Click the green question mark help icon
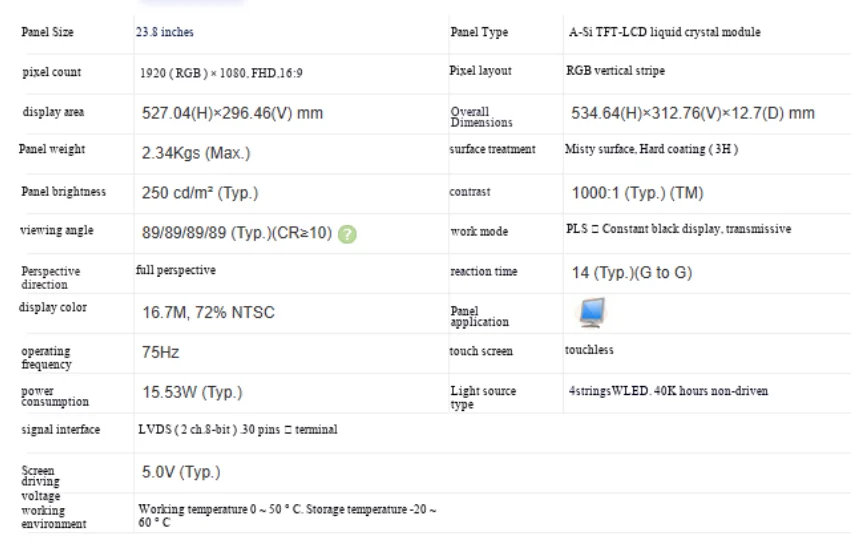This screenshot has height=544, width=851. click(x=347, y=234)
